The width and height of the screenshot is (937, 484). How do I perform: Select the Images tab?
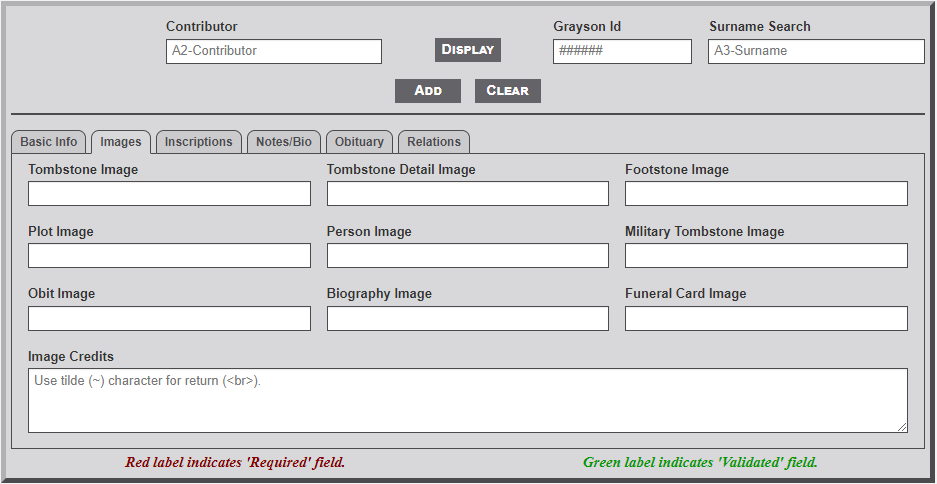click(x=121, y=142)
